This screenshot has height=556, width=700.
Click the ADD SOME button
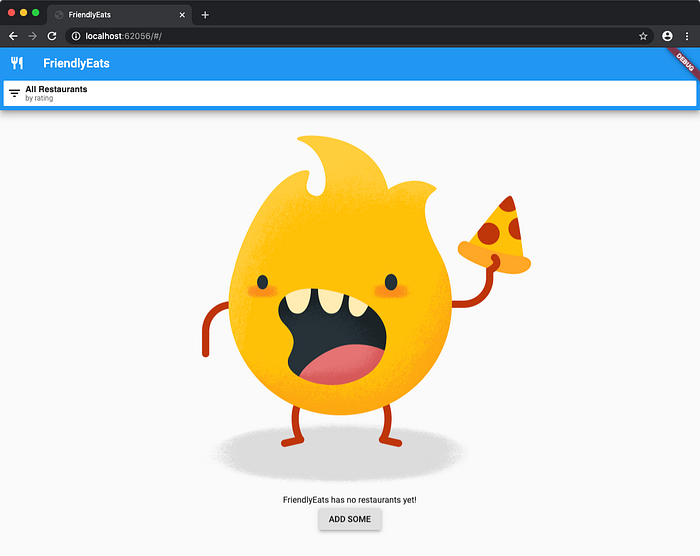click(350, 519)
